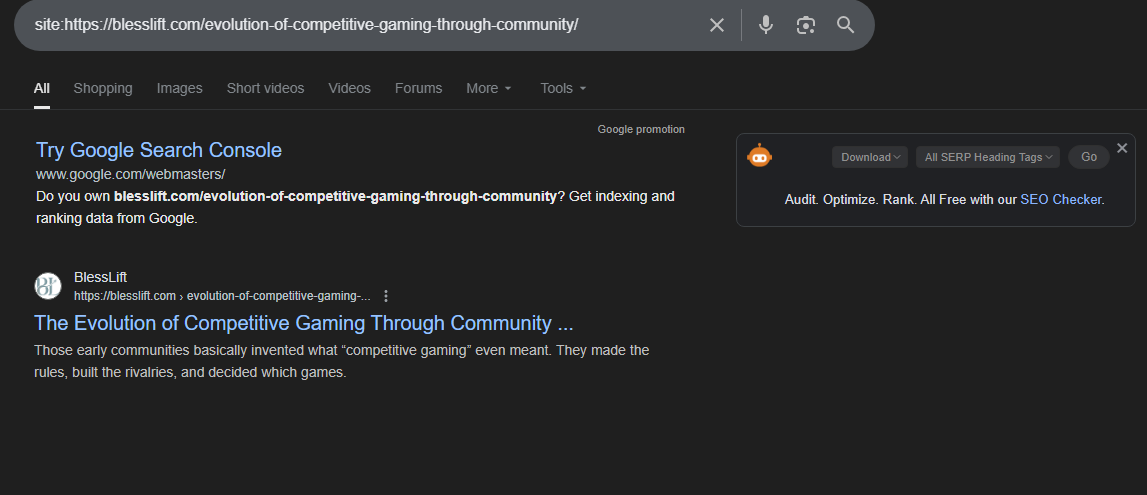Viewport: 1147px width, 495px height.
Task: Open The Evolution of Competitive Gaming result
Action: click(304, 323)
